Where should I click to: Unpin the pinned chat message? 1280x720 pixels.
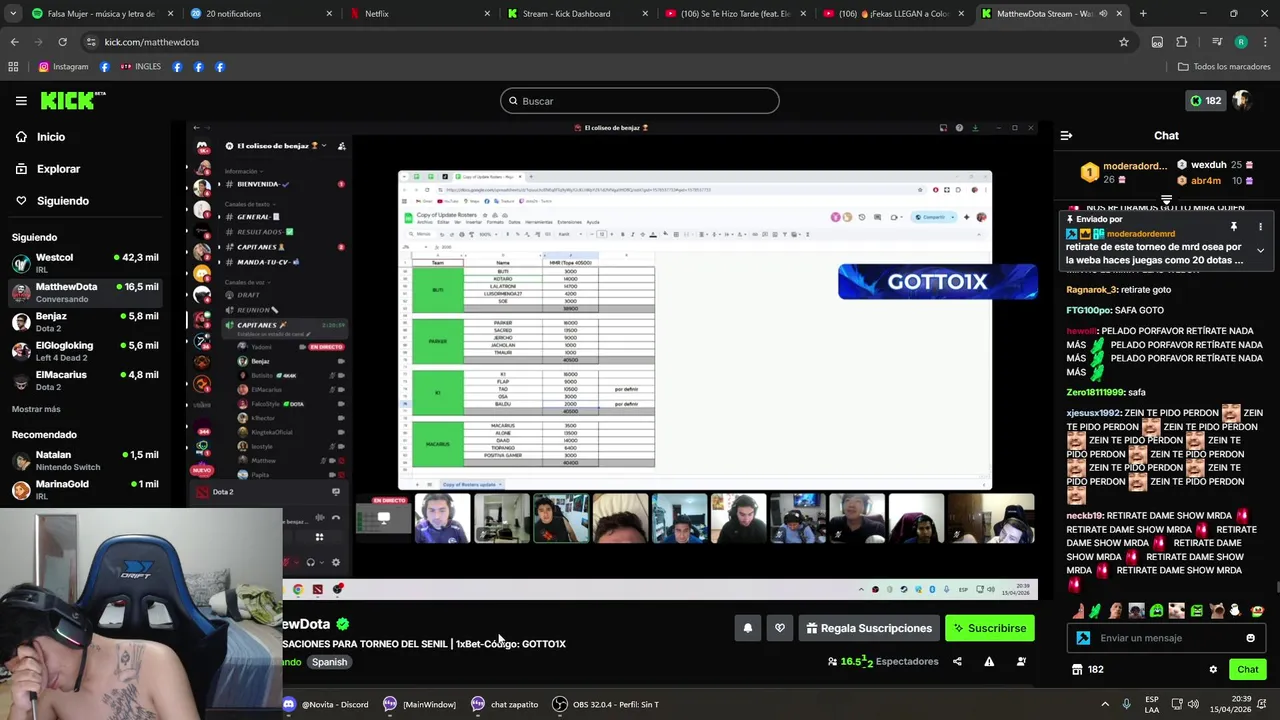point(1234,227)
